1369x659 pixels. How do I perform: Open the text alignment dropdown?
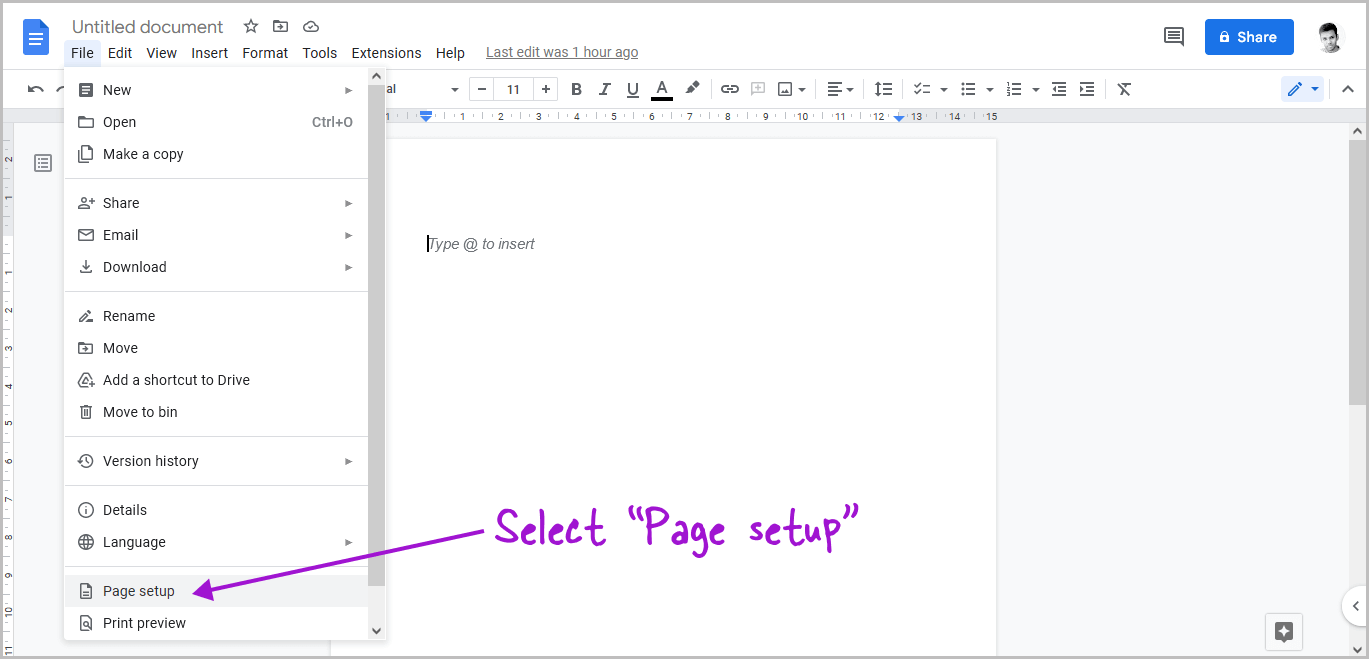click(x=840, y=89)
